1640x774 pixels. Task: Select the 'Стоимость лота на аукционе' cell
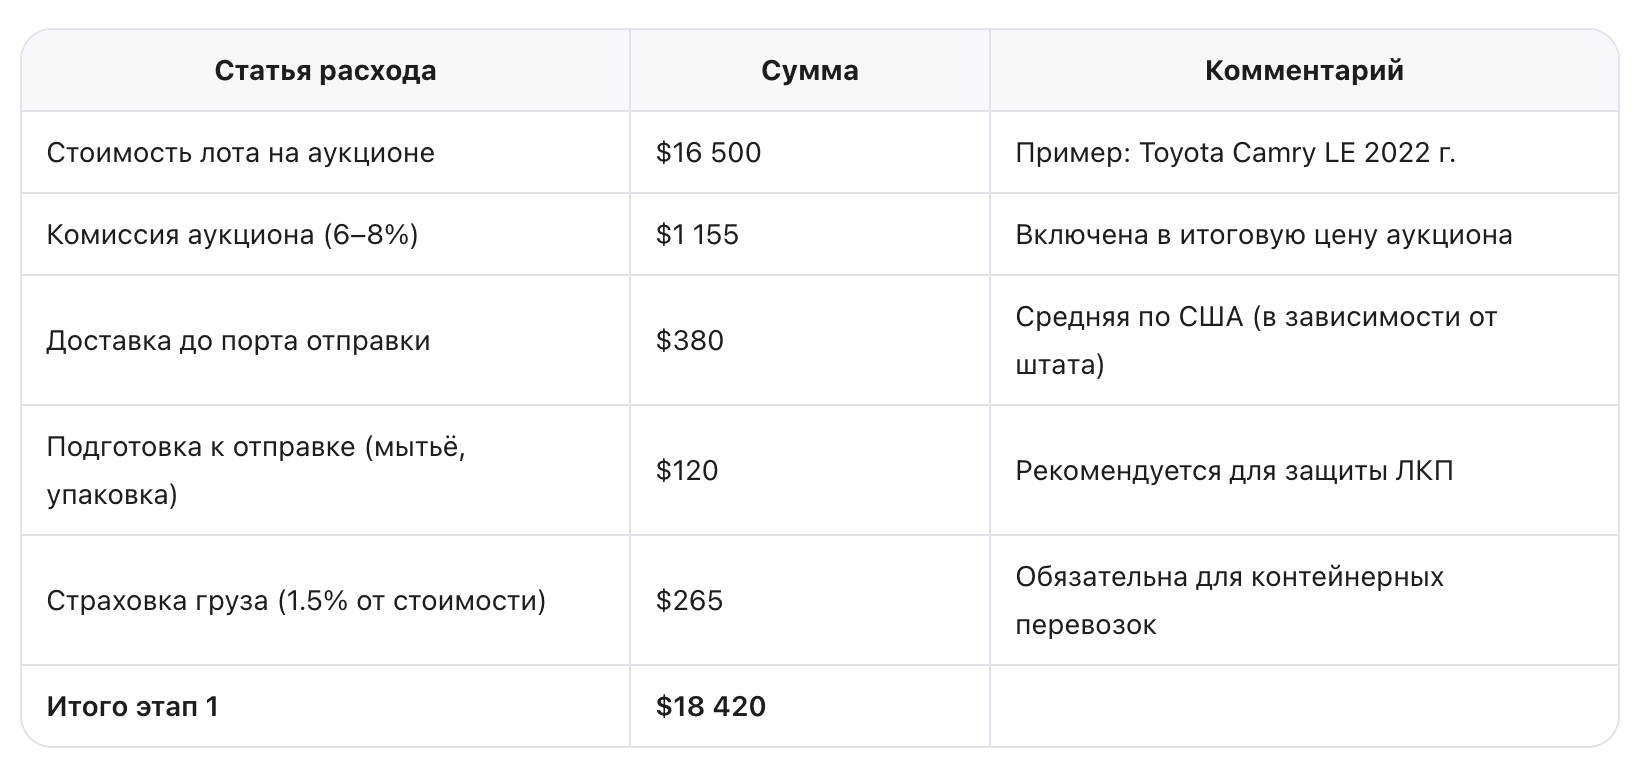pos(241,153)
